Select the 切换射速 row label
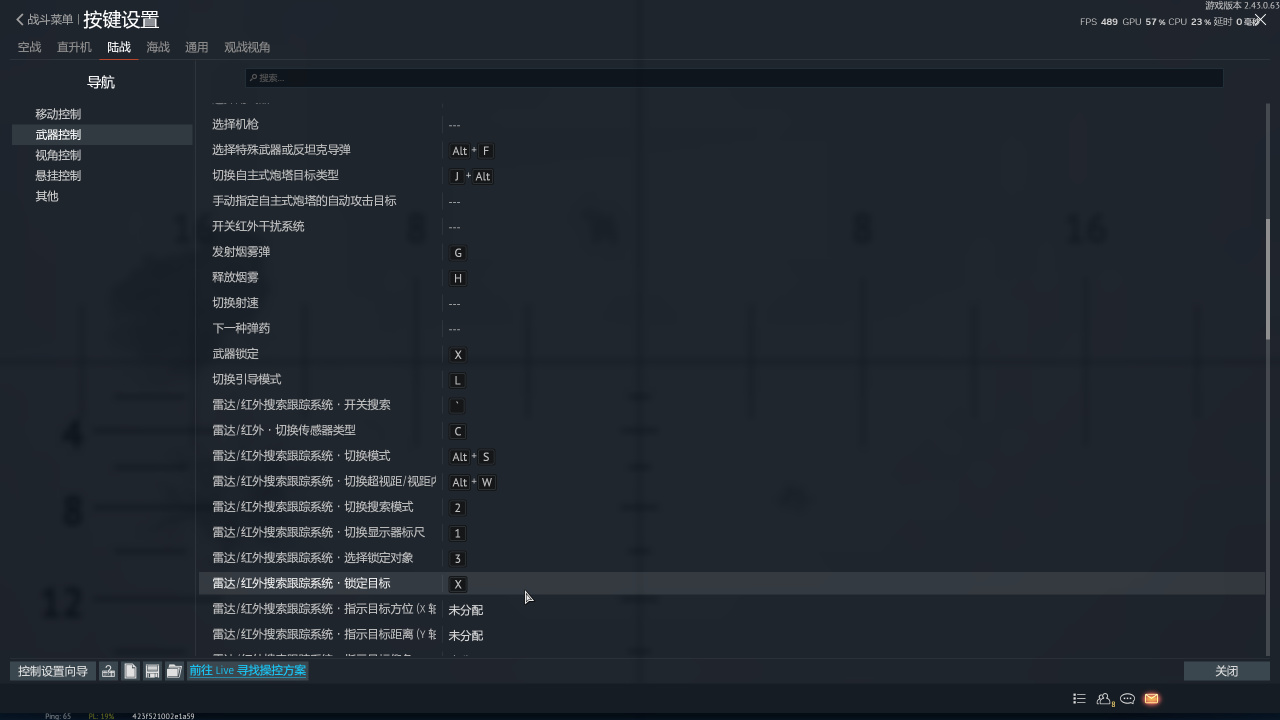The height and width of the screenshot is (720, 1280). (x=235, y=303)
